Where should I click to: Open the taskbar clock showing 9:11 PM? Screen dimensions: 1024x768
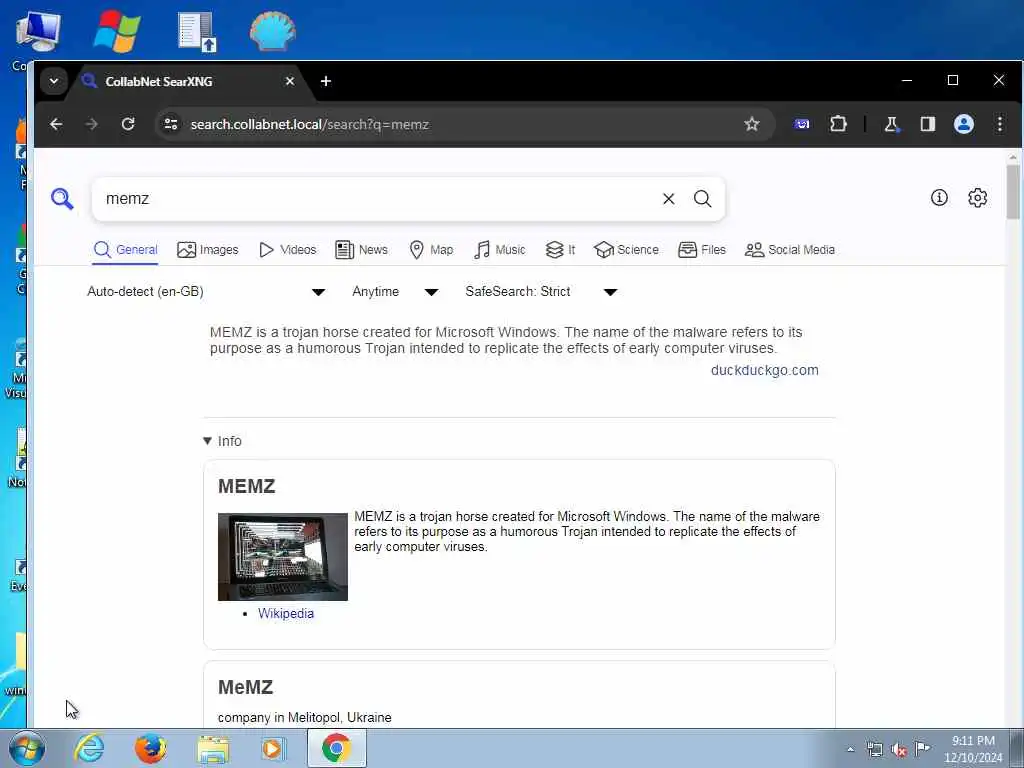coord(973,748)
